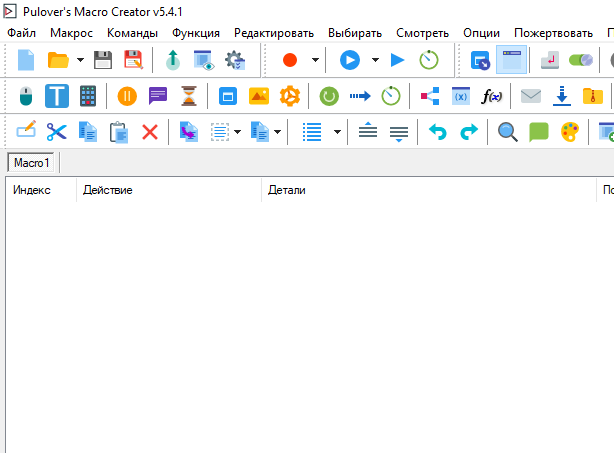
Task: Cut selected rows with scissors icon
Action: pos(57,132)
